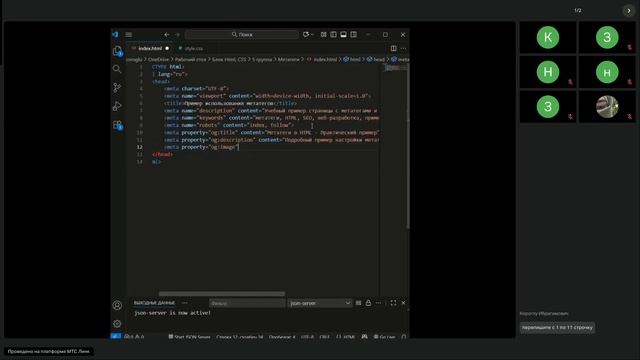640x360 pixels.
Task: Open the Search view in the activity bar
Action: click(x=117, y=69)
